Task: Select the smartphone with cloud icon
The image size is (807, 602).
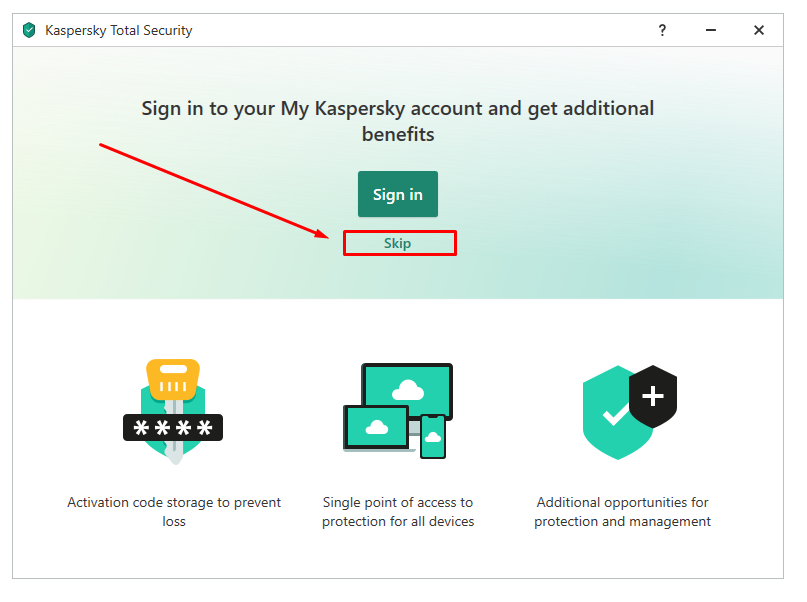Action: coord(433,437)
